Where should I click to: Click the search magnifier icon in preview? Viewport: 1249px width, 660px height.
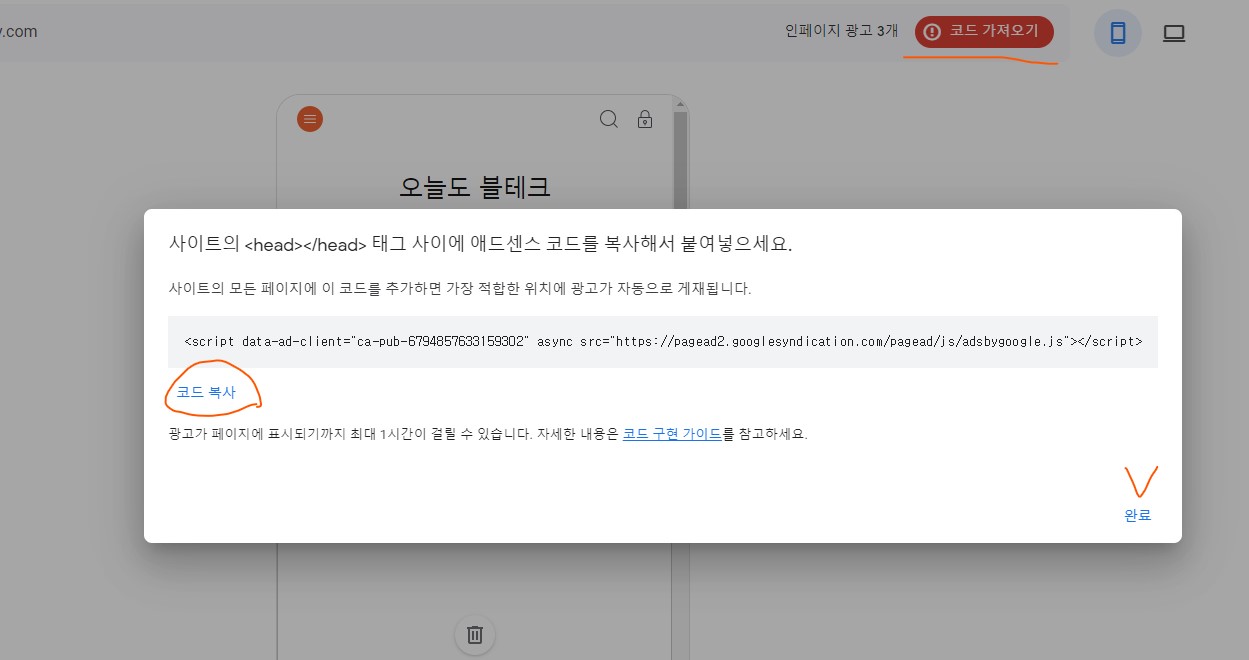[x=608, y=119]
